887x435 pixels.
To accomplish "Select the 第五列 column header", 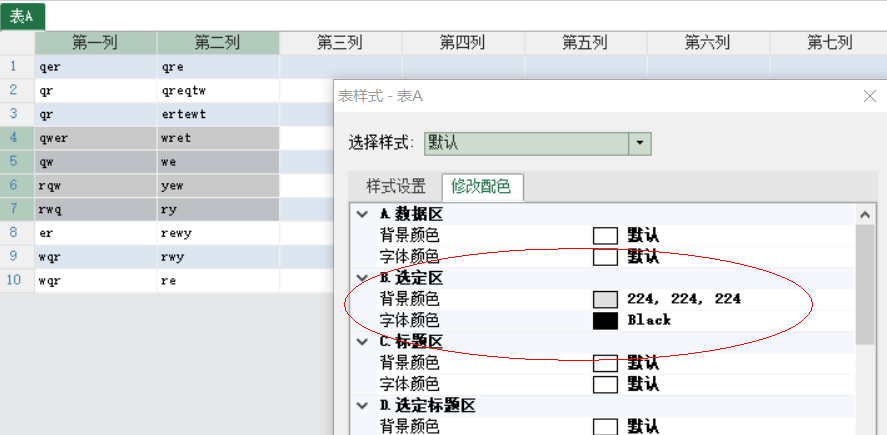I will click(x=586, y=42).
